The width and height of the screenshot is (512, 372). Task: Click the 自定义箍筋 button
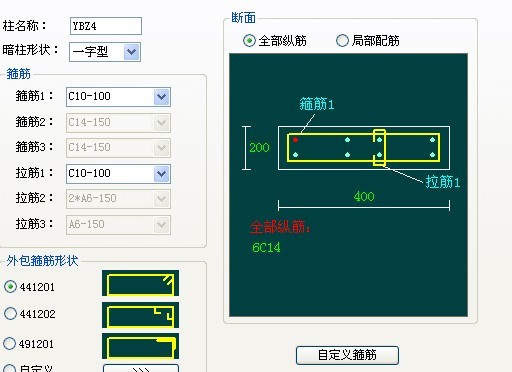click(347, 355)
